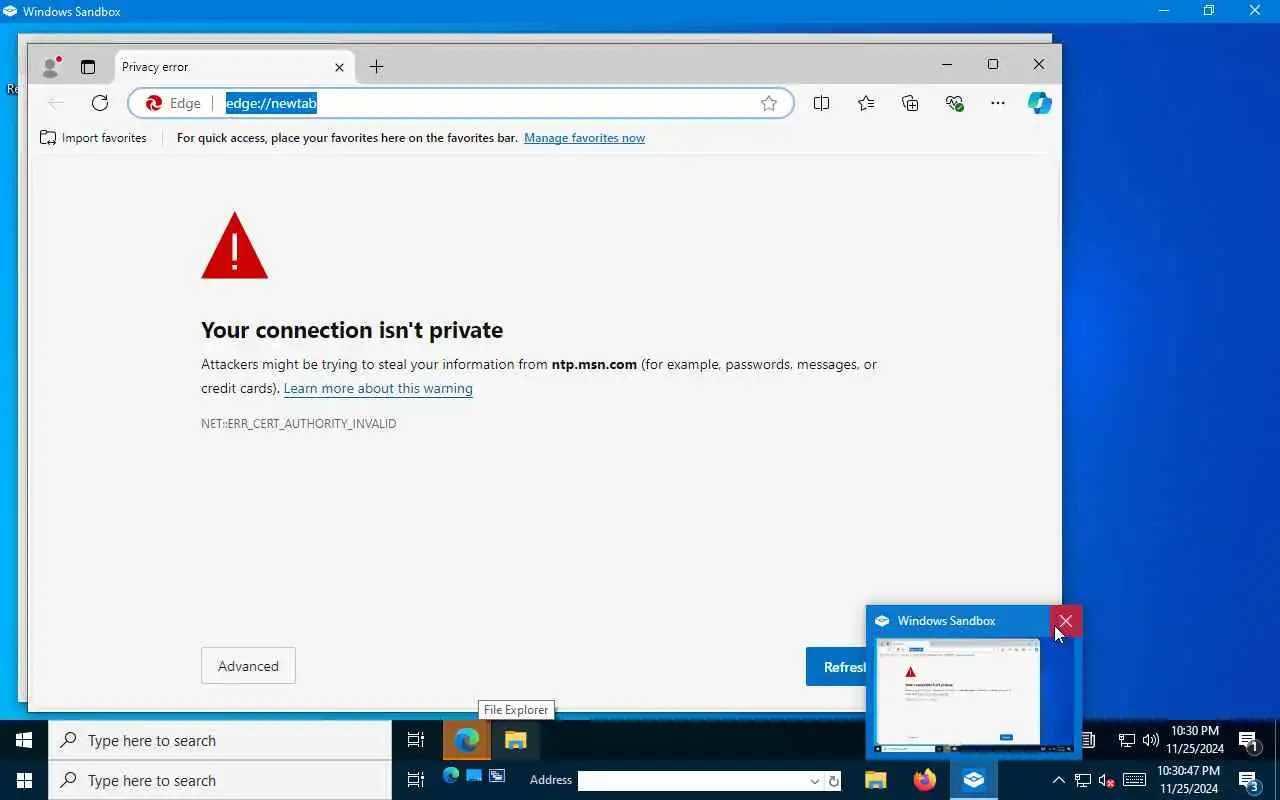Click the Edge site identity badge

[173, 103]
